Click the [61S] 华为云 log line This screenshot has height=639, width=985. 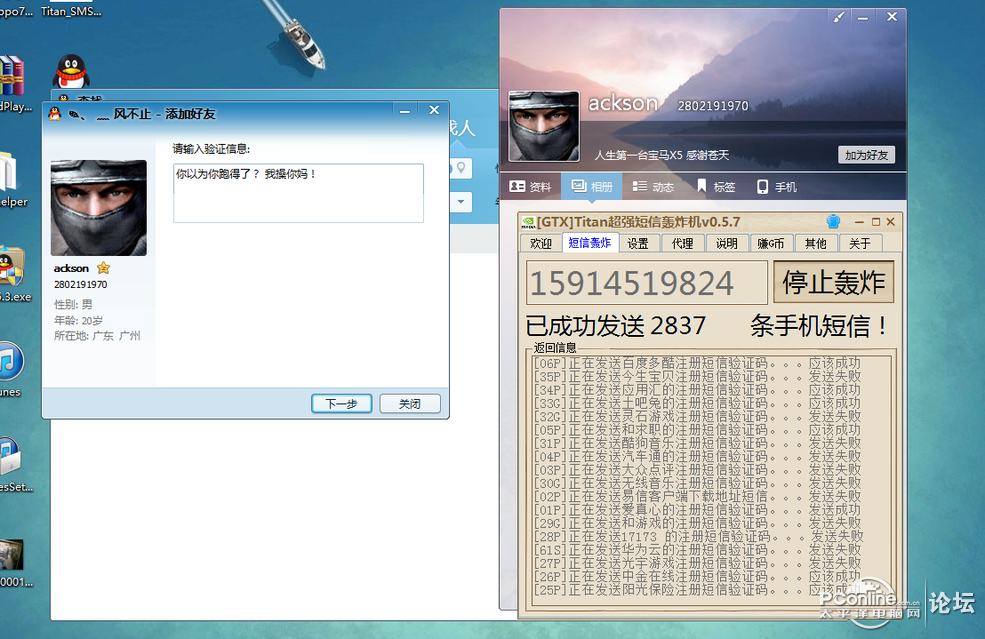click(697, 550)
